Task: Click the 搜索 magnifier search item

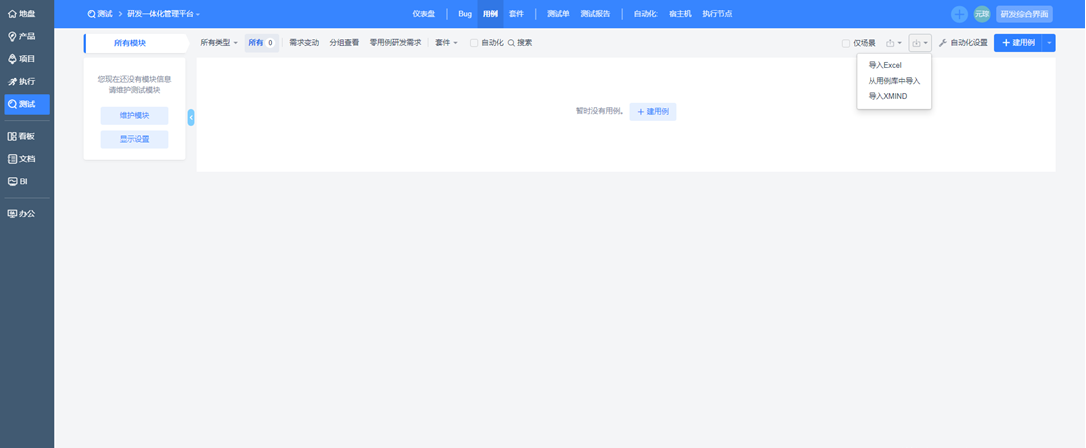Action: [x=520, y=43]
